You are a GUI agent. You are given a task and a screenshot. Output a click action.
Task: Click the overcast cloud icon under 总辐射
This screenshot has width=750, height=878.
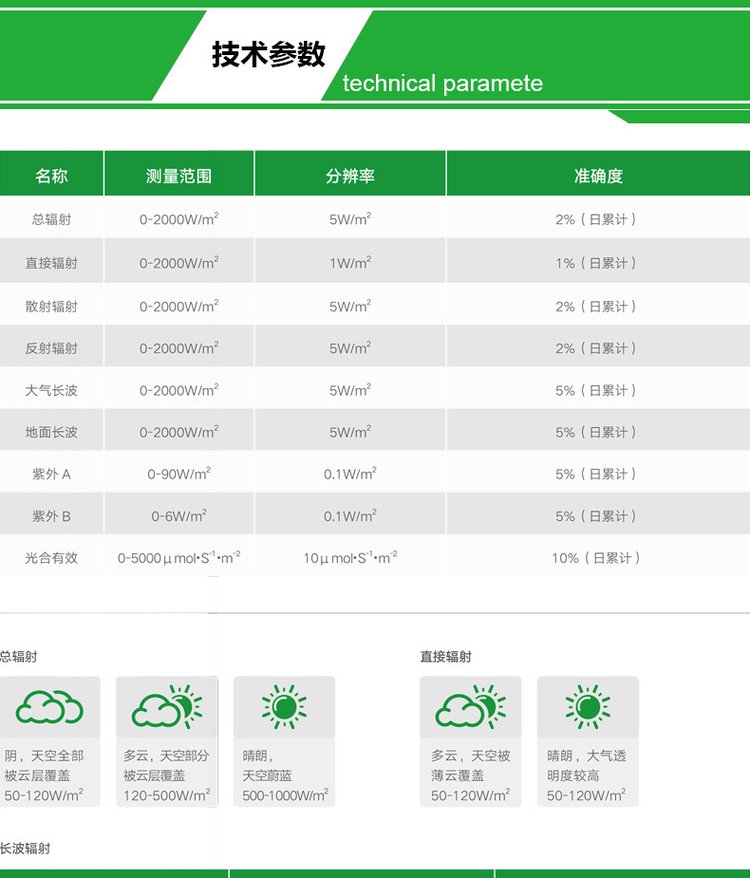click(49, 708)
